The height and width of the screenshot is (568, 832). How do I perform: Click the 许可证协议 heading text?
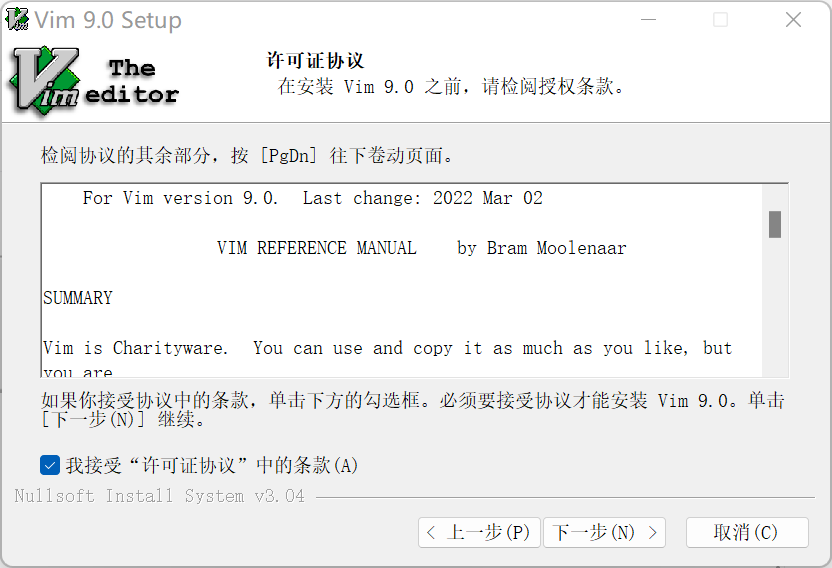315,61
